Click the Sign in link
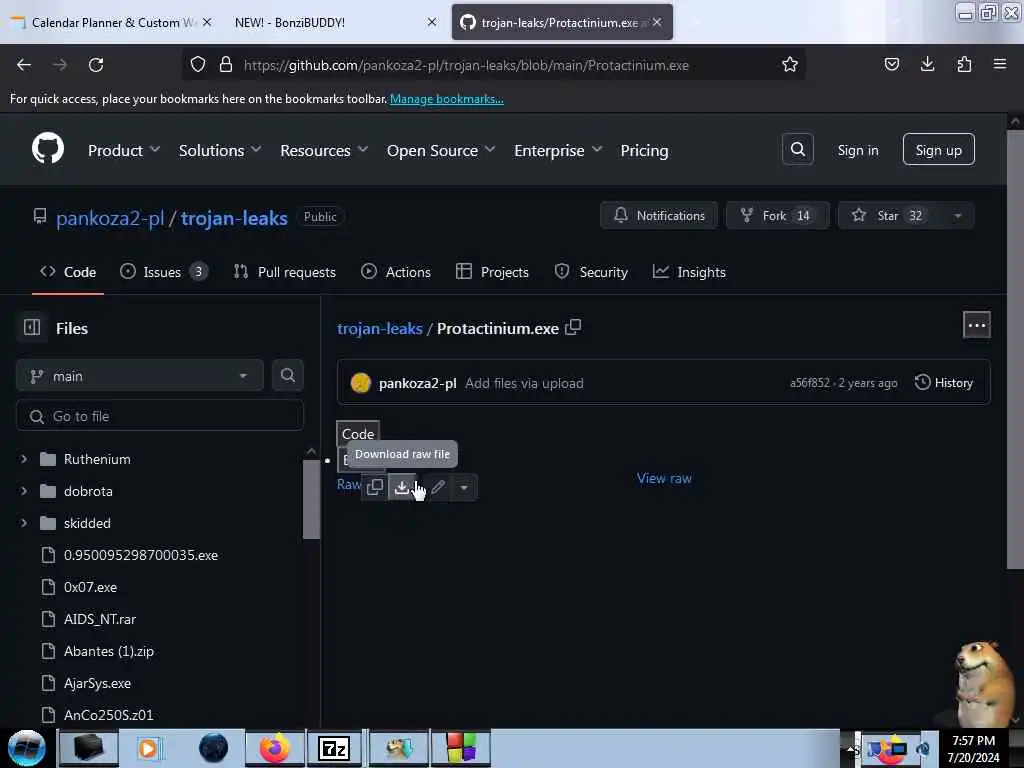 tap(857, 150)
